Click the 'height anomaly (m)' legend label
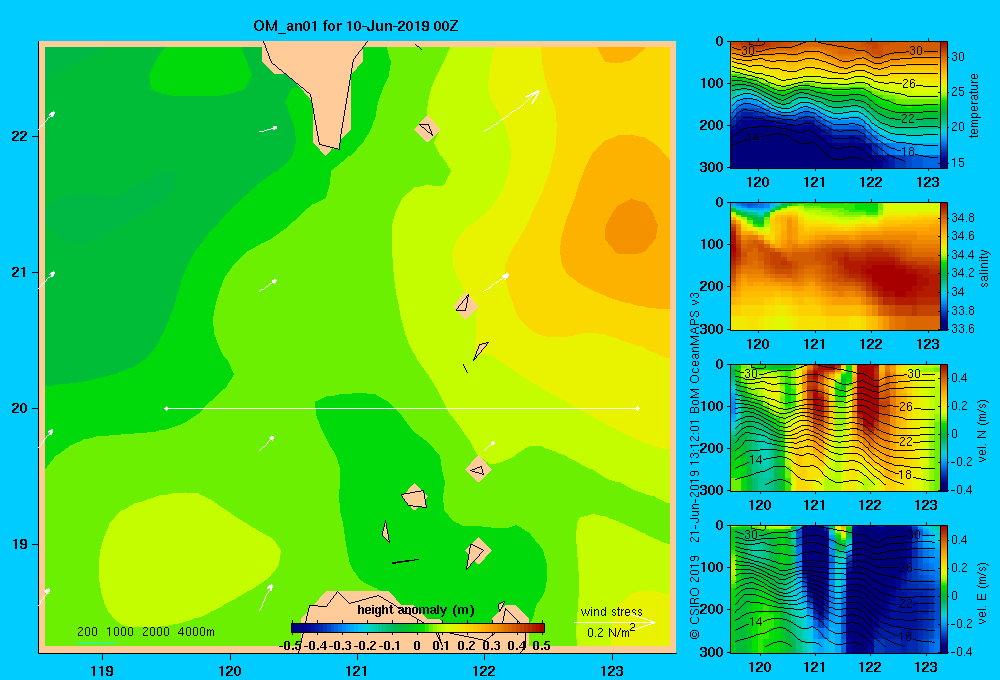The height and width of the screenshot is (680, 1000). [416, 610]
